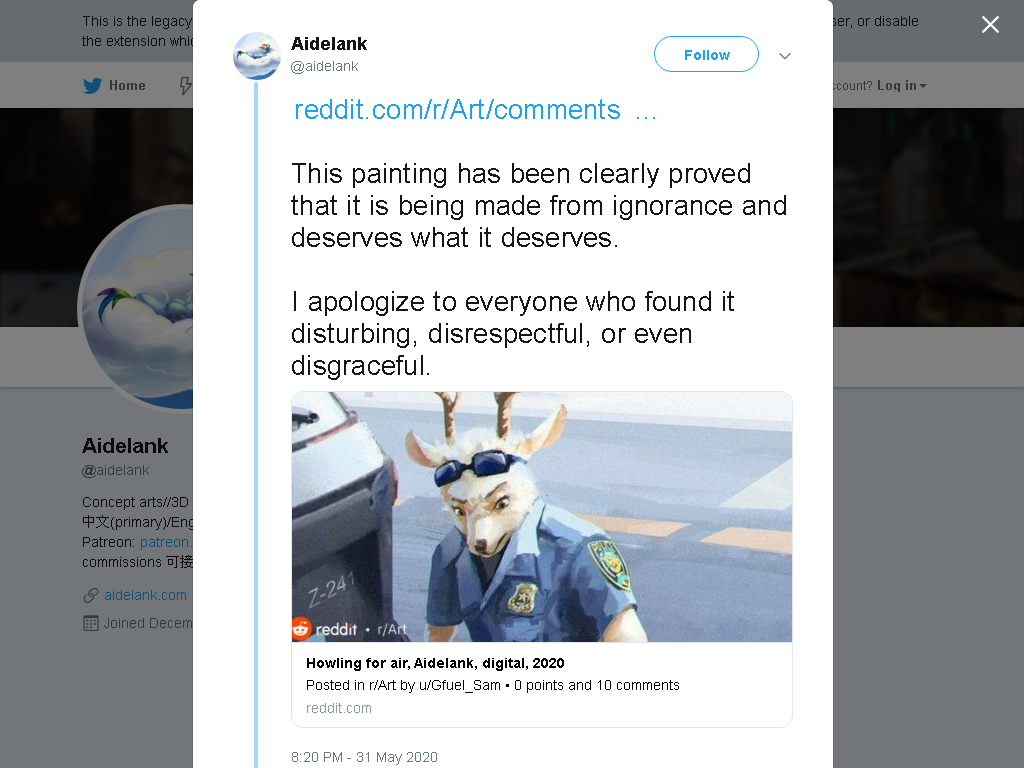The image size is (1024, 768).
Task: Expand the tweet options chevron menu
Action: tap(785, 56)
